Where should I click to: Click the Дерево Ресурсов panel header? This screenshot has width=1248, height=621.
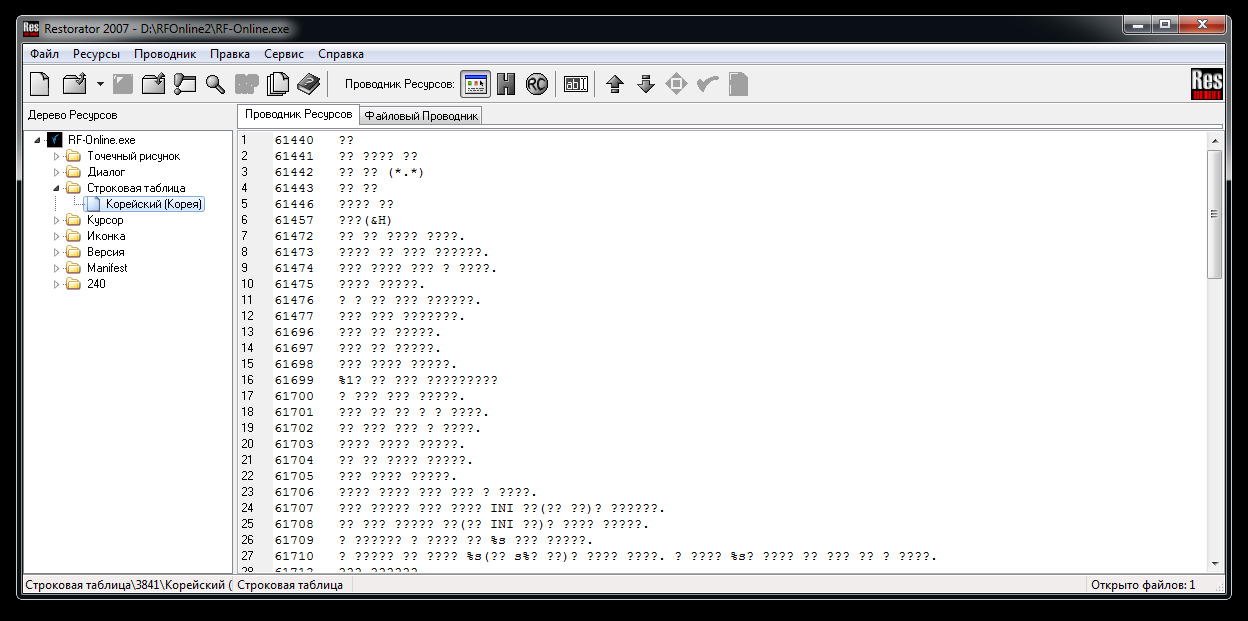72,115
